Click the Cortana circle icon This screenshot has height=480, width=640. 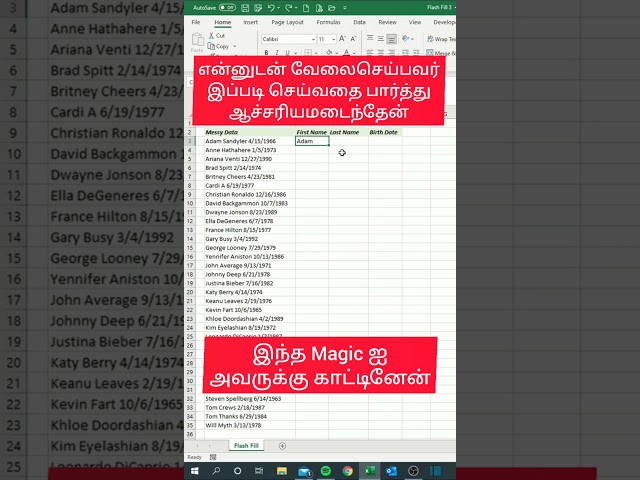coord(237,471)
